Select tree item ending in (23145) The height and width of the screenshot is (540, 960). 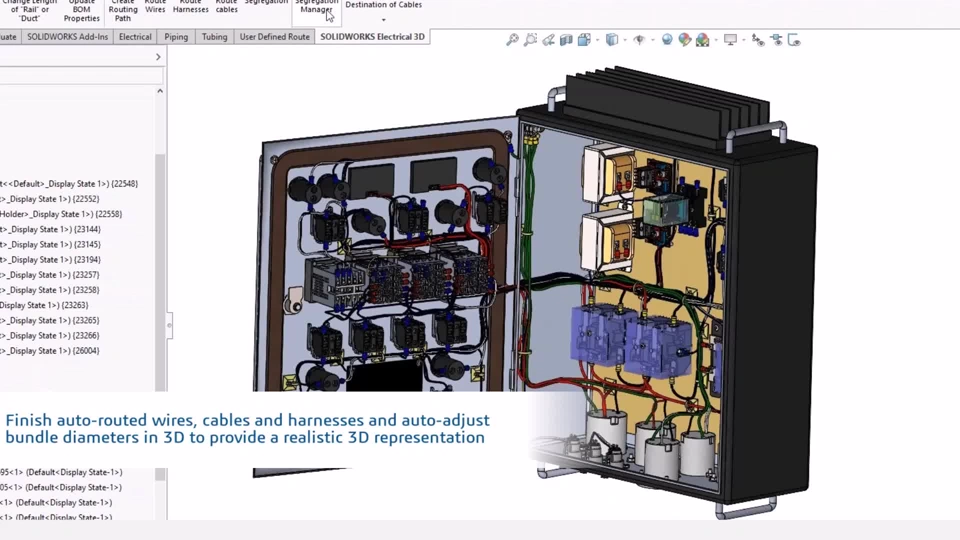pos(50,244)
